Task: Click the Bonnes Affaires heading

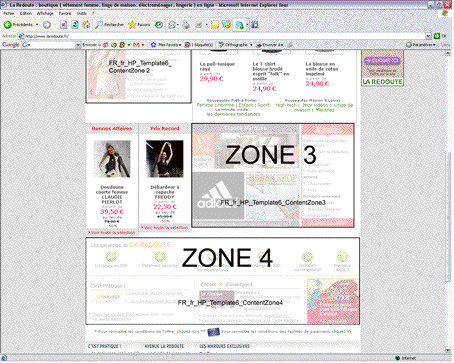Action: (112, 128)
